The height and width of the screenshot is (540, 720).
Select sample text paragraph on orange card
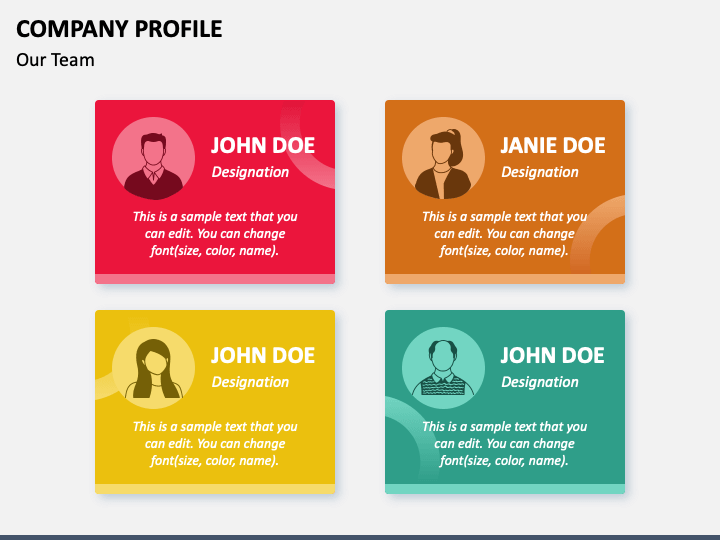tap(505, 234)
